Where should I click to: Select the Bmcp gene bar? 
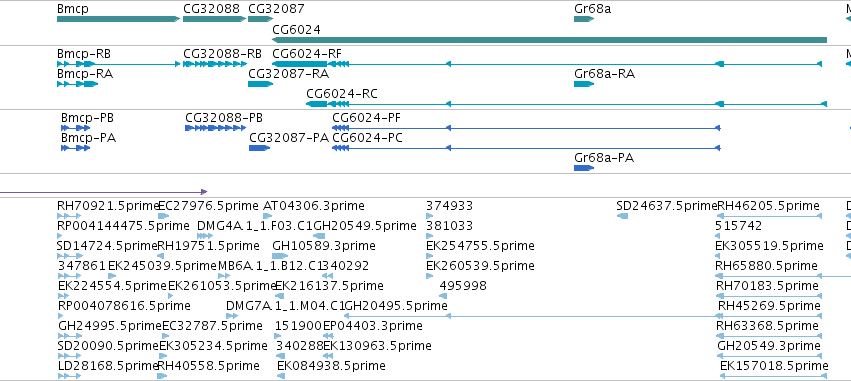click(118, 19)
